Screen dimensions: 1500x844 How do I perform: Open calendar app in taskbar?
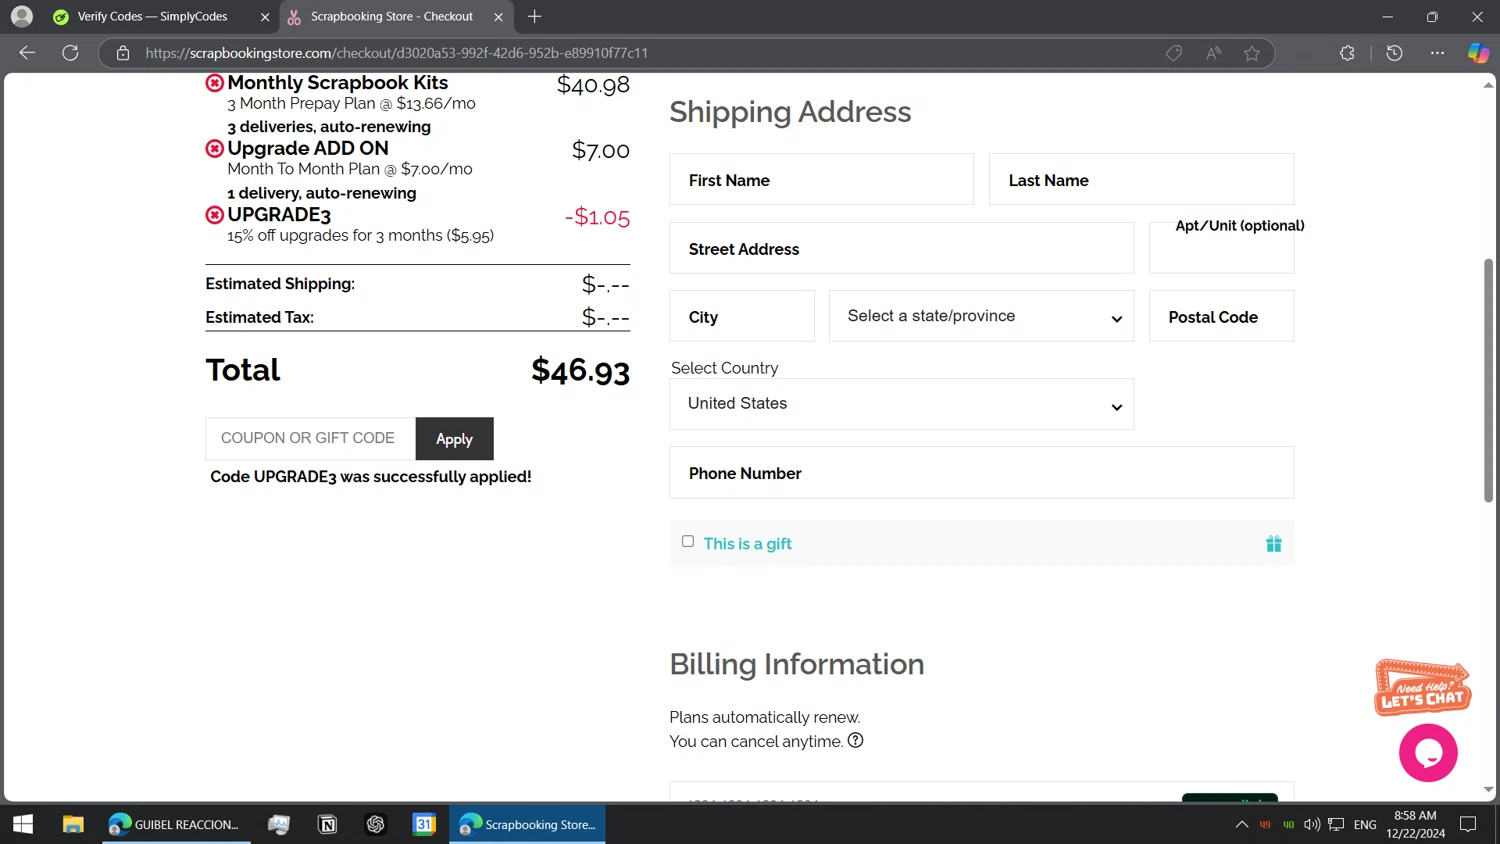(x=424, y=824)
